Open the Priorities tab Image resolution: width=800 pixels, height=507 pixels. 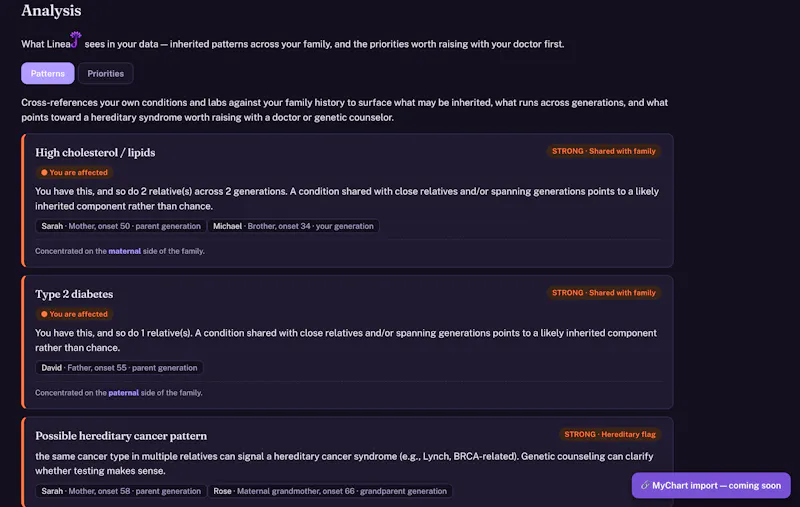(x=105, y=73)
